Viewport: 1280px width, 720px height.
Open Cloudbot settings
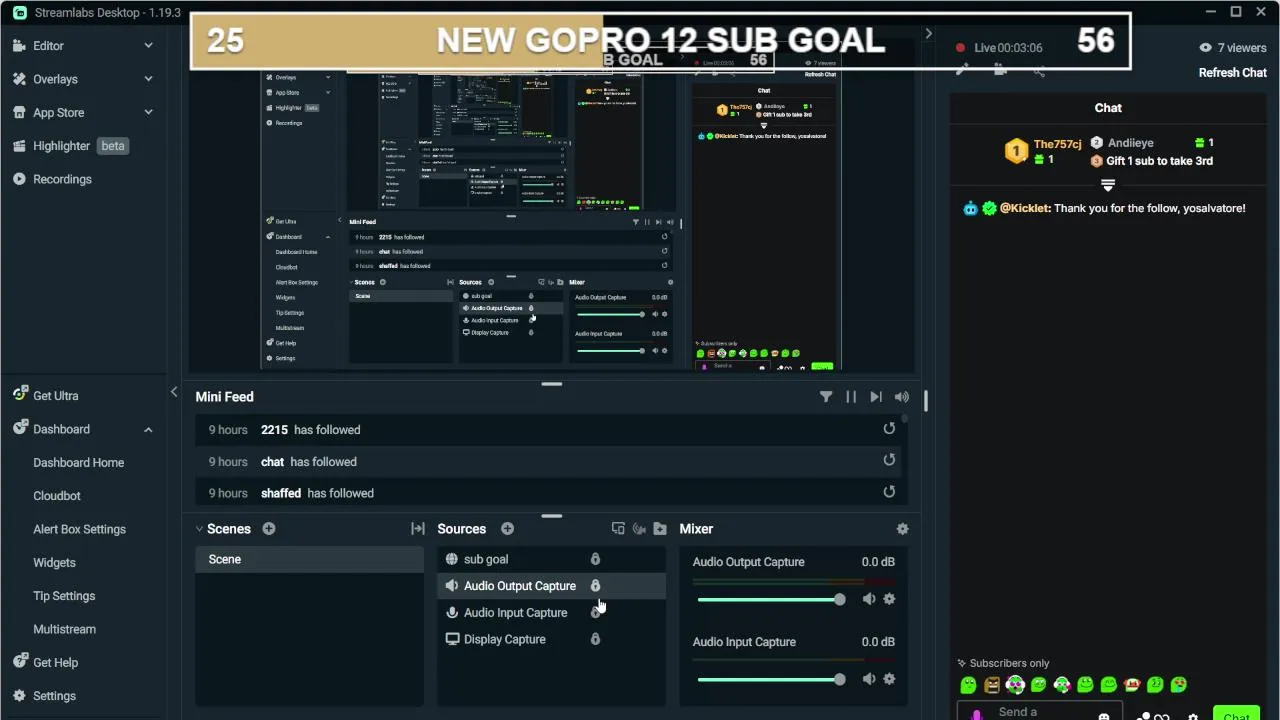click(x=57, y=496)
